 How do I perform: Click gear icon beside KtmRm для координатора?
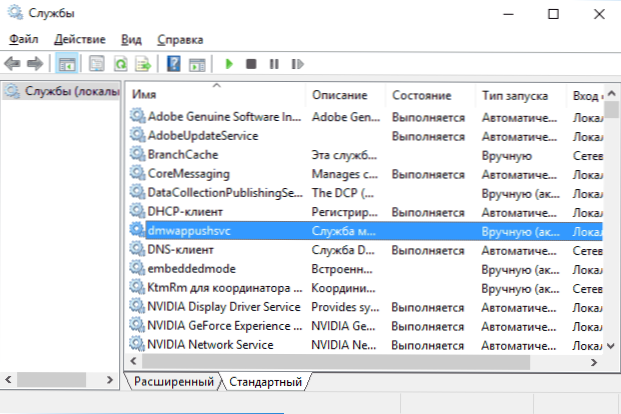point(137,287)
